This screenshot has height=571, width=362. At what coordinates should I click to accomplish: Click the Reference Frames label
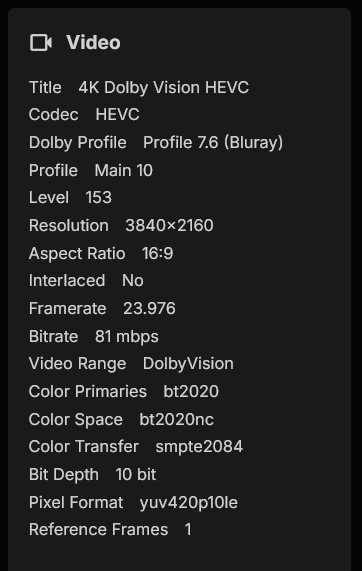coord(99,530)
